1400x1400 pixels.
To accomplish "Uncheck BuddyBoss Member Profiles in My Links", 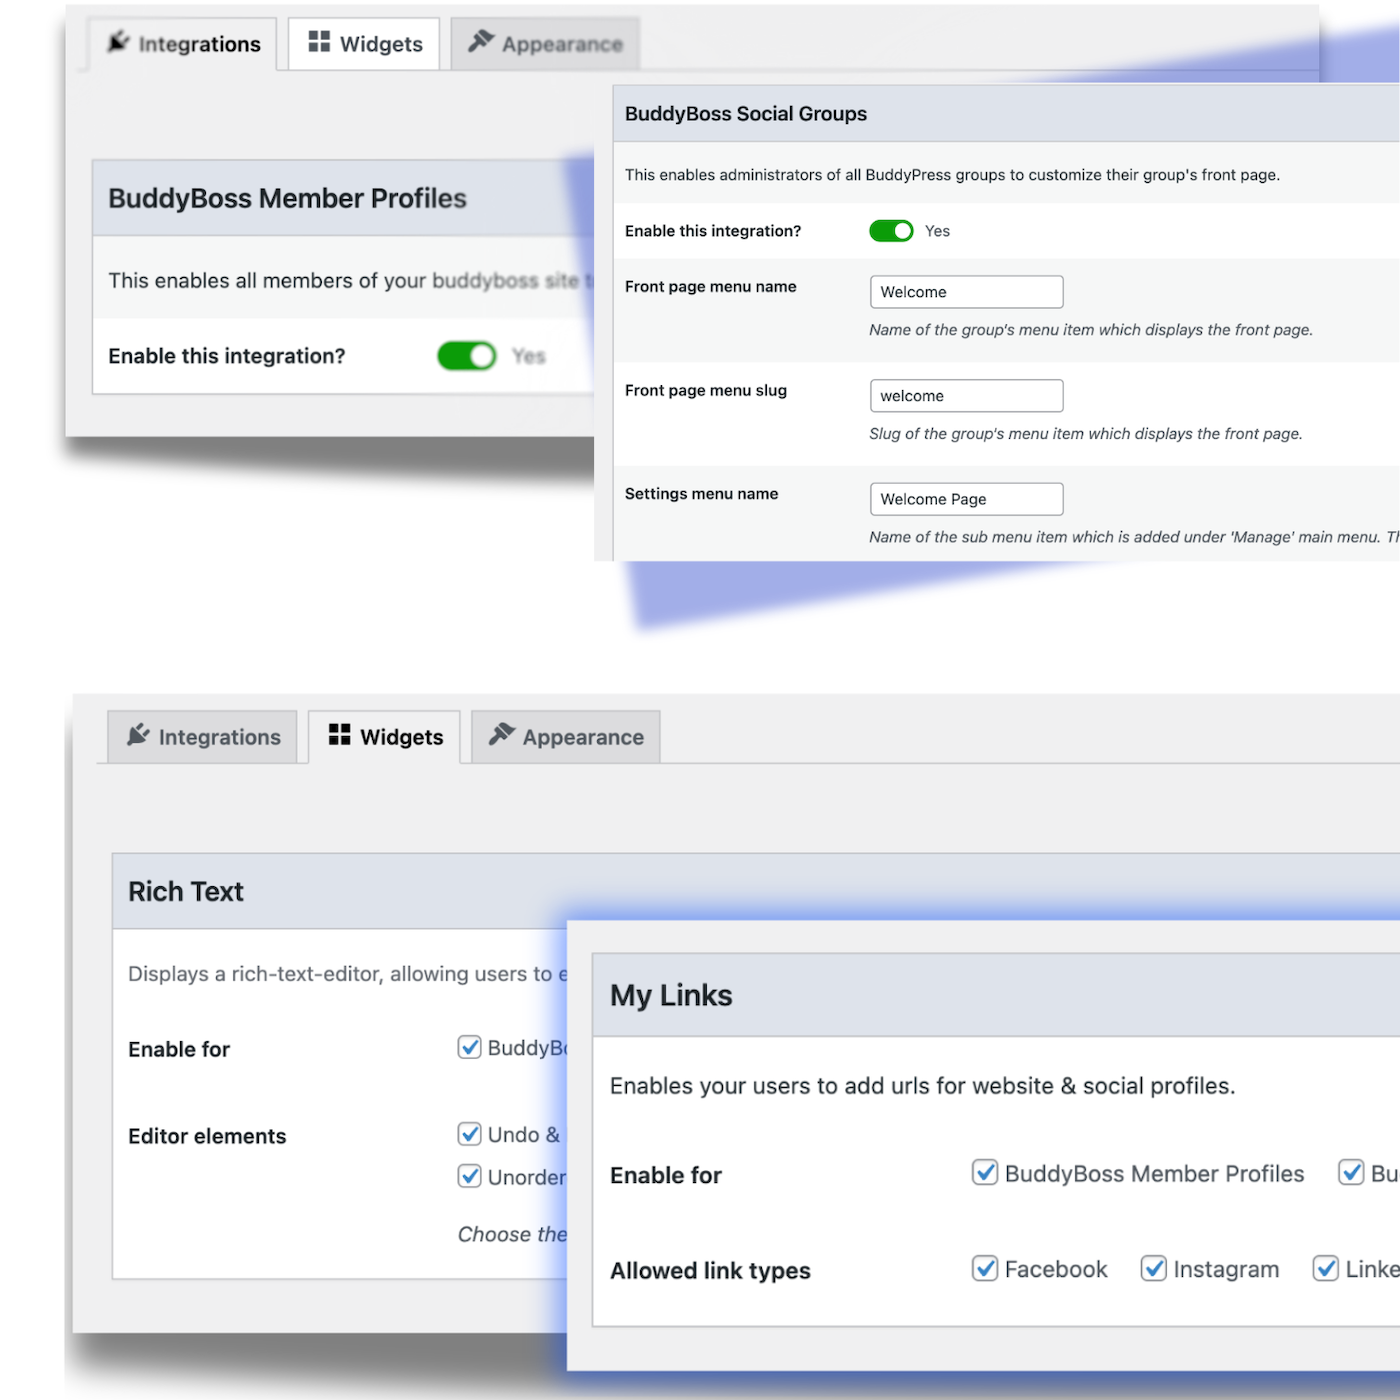I will point(985,1172).
